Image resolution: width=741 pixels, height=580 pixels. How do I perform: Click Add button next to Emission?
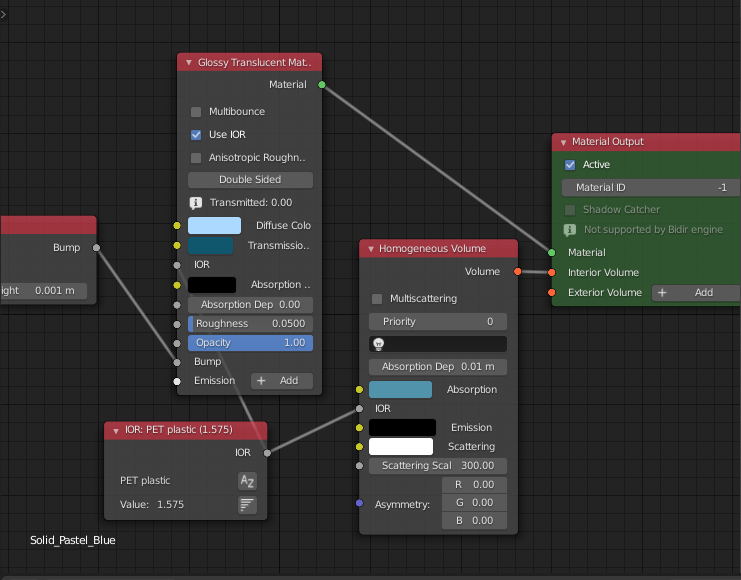tap(281, 381)
